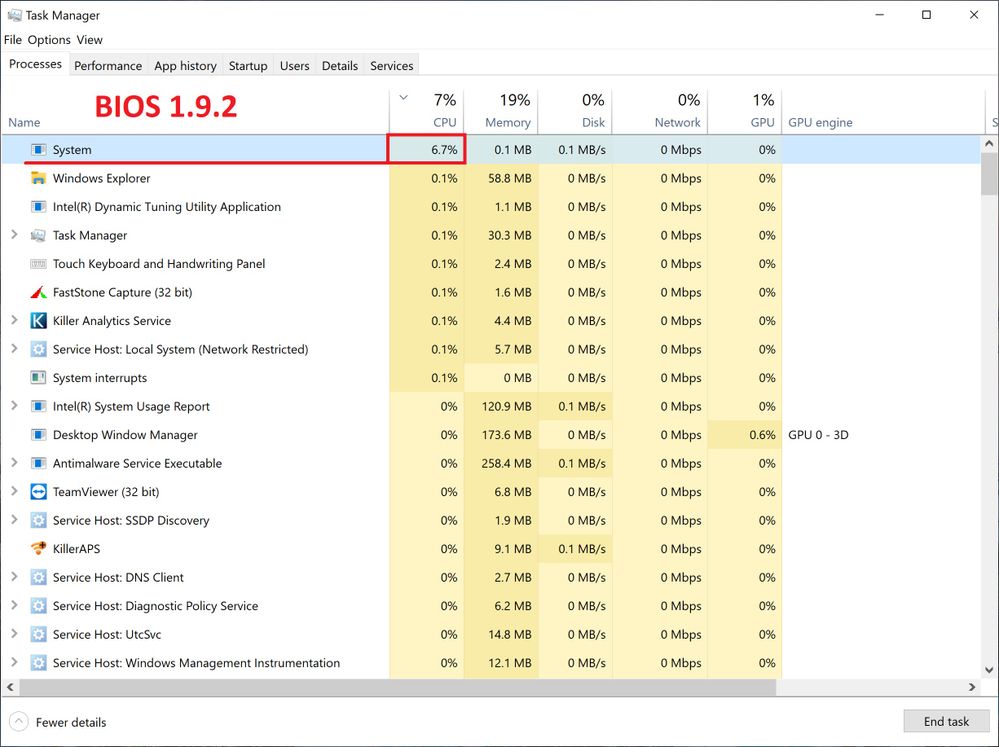
Task: Click the System interrupts icon
Action: click(x=38, y=378)
